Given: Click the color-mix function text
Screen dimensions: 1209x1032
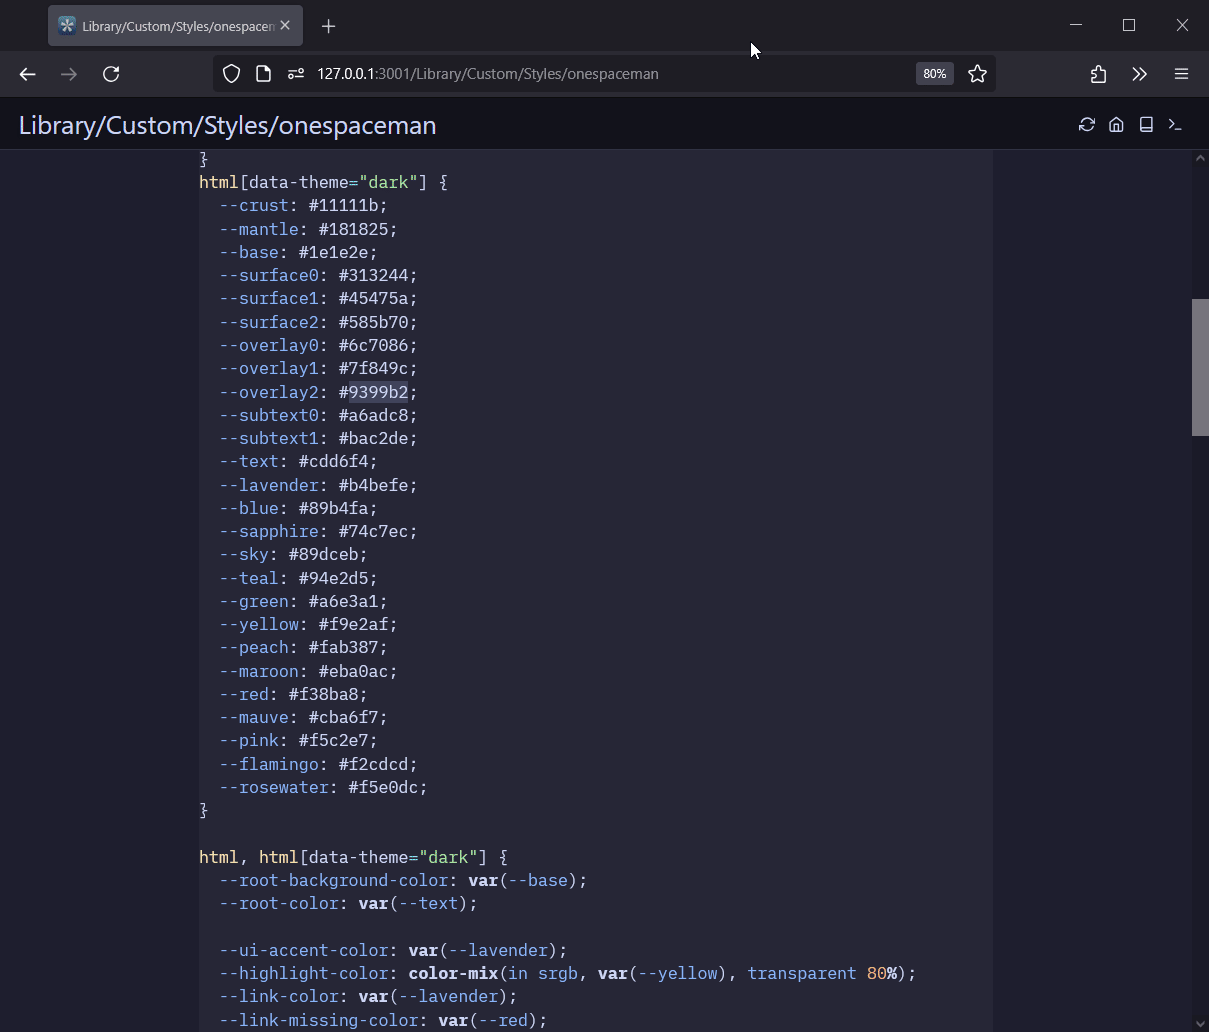Looking at the screenshot, I should click(x=453, y=973).
